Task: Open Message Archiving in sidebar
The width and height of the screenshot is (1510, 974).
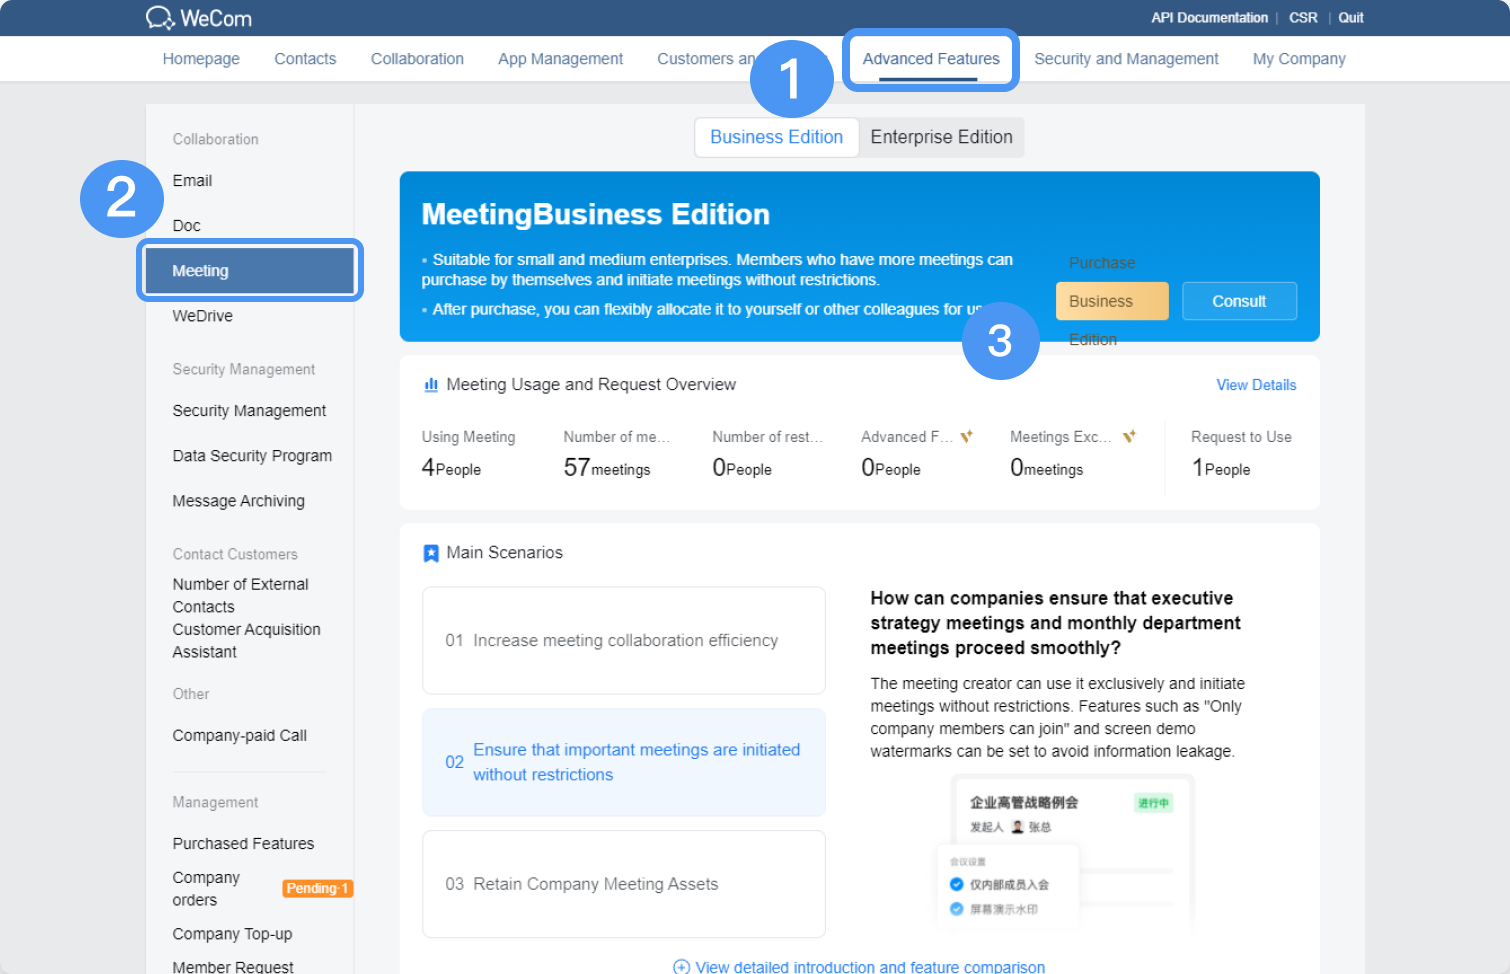Action: pyautogui.click(x=238, y=501)
